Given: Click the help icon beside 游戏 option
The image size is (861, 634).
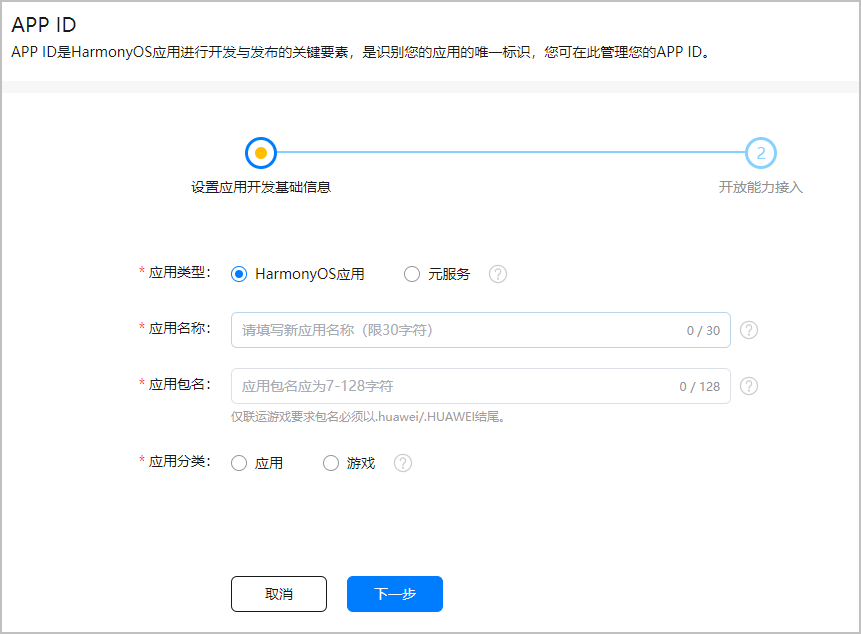Looking at the screenshot, I should click(403, 463).
